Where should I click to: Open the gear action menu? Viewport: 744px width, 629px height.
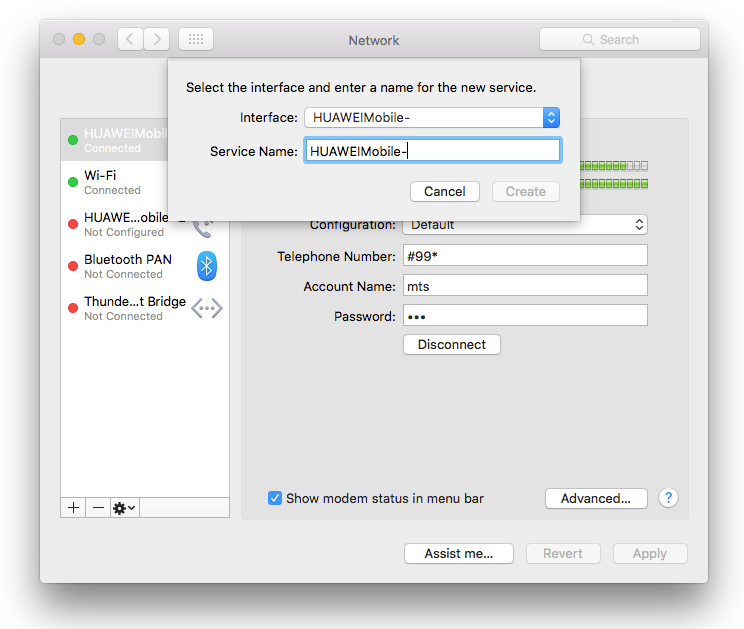(125, 508)
